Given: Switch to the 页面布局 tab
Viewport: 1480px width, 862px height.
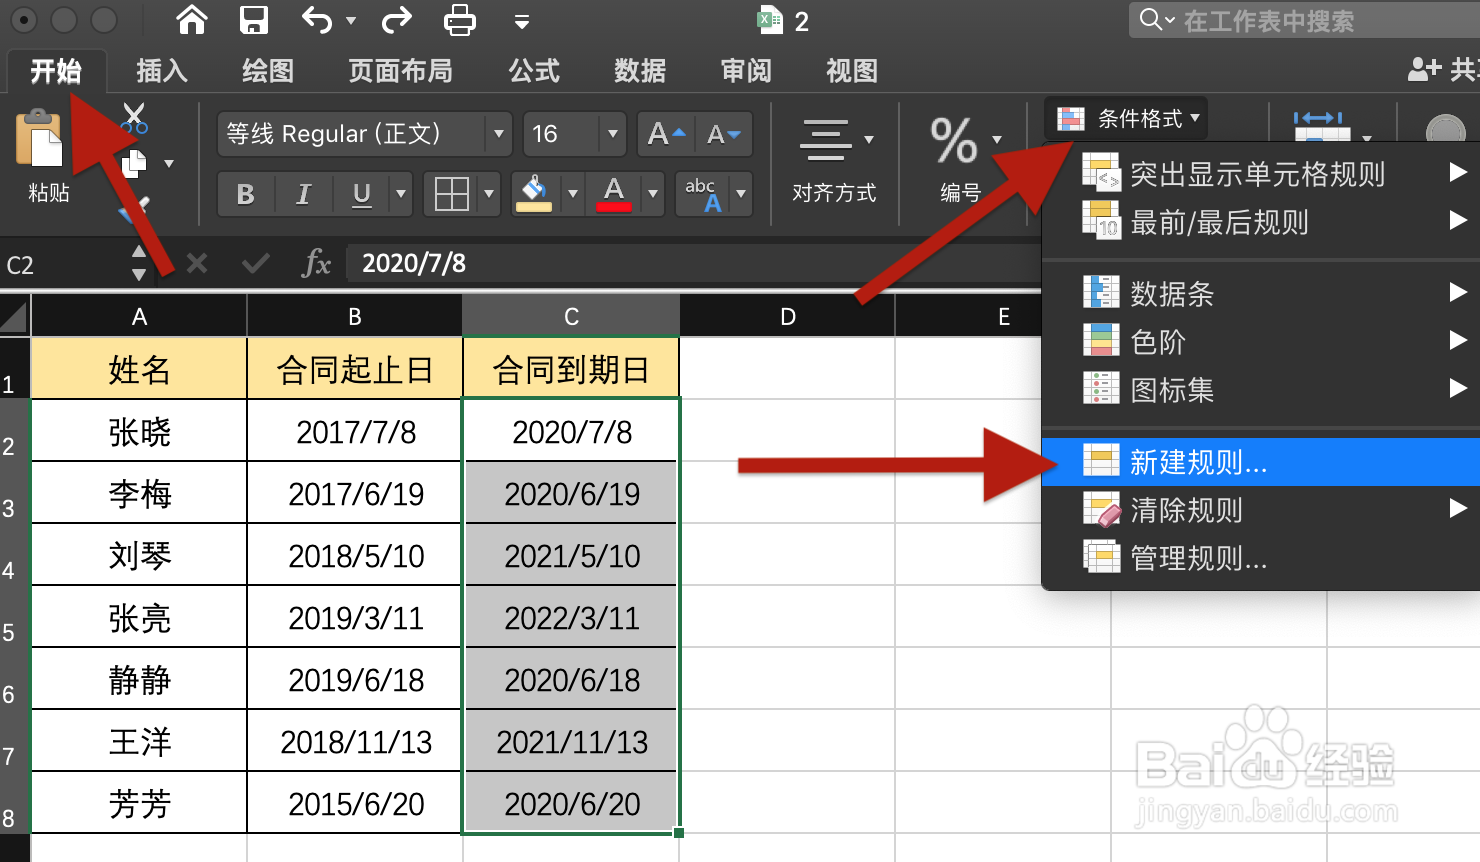Looking at the screenshot, I should pos(400,71).
